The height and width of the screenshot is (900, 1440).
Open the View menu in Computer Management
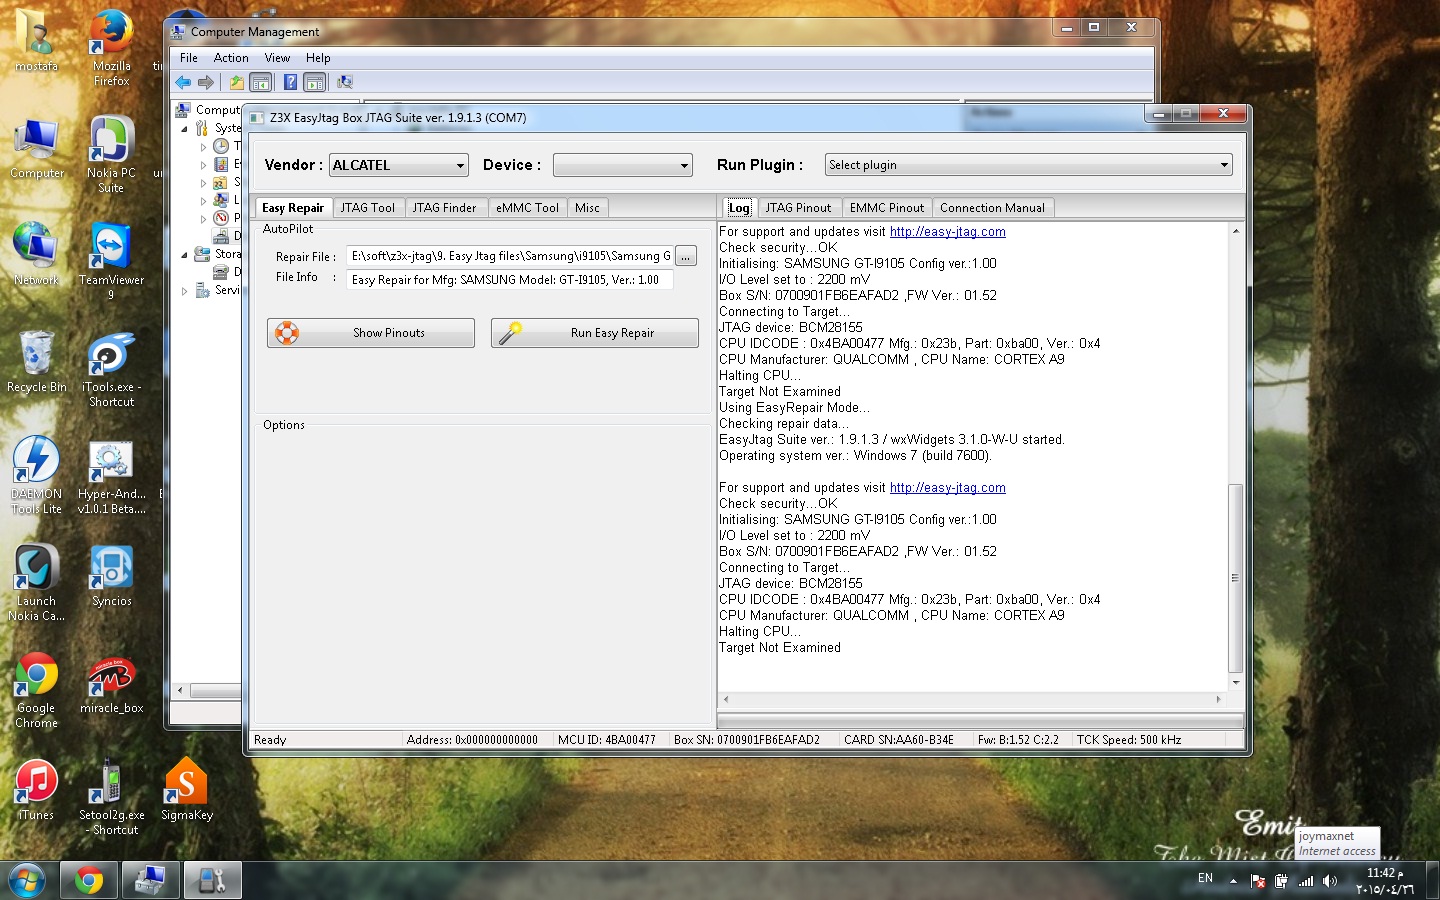[277, 58]
